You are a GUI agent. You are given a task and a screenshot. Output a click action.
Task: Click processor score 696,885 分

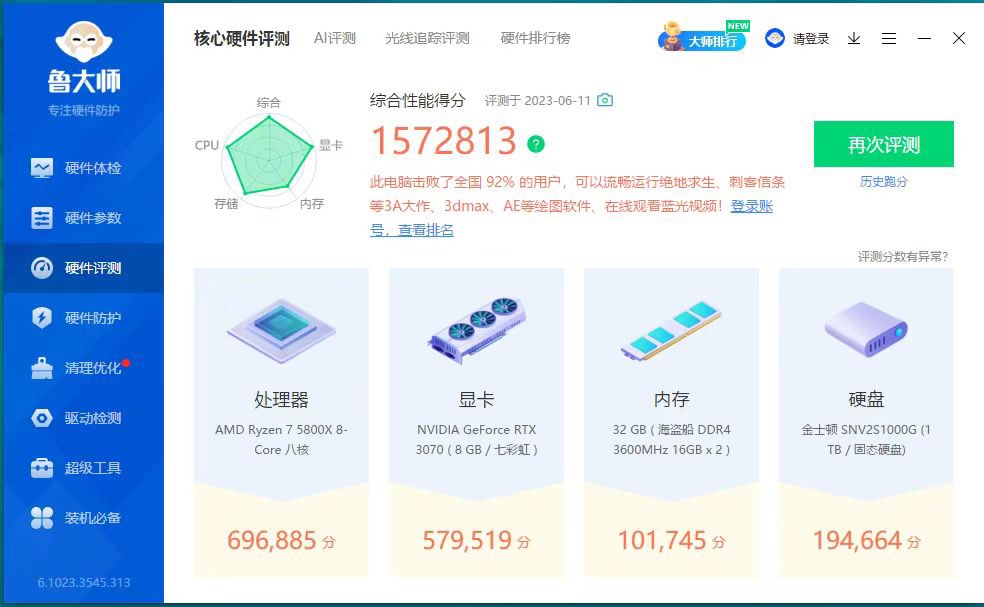pyautogui.click(x=281, y=540)
